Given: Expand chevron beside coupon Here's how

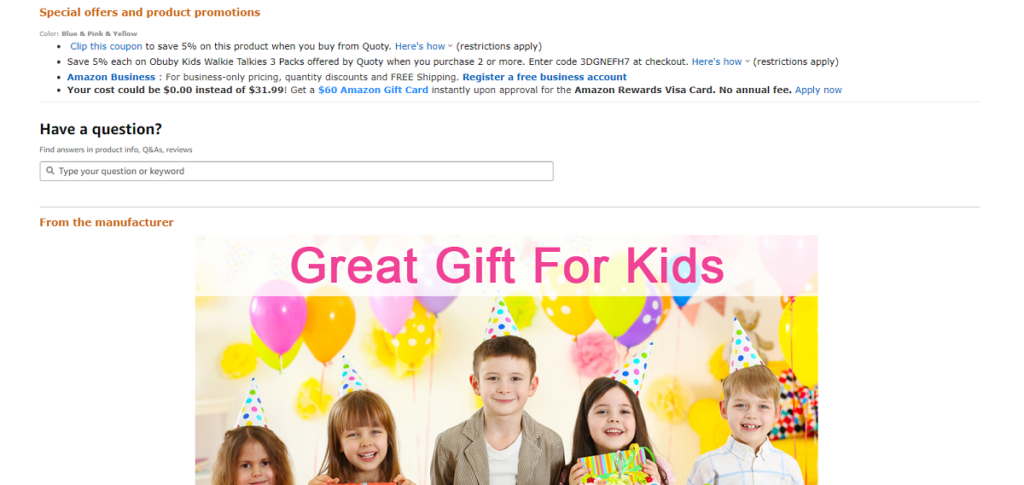Looking at the screenshot, I should [x=451, y=46].
